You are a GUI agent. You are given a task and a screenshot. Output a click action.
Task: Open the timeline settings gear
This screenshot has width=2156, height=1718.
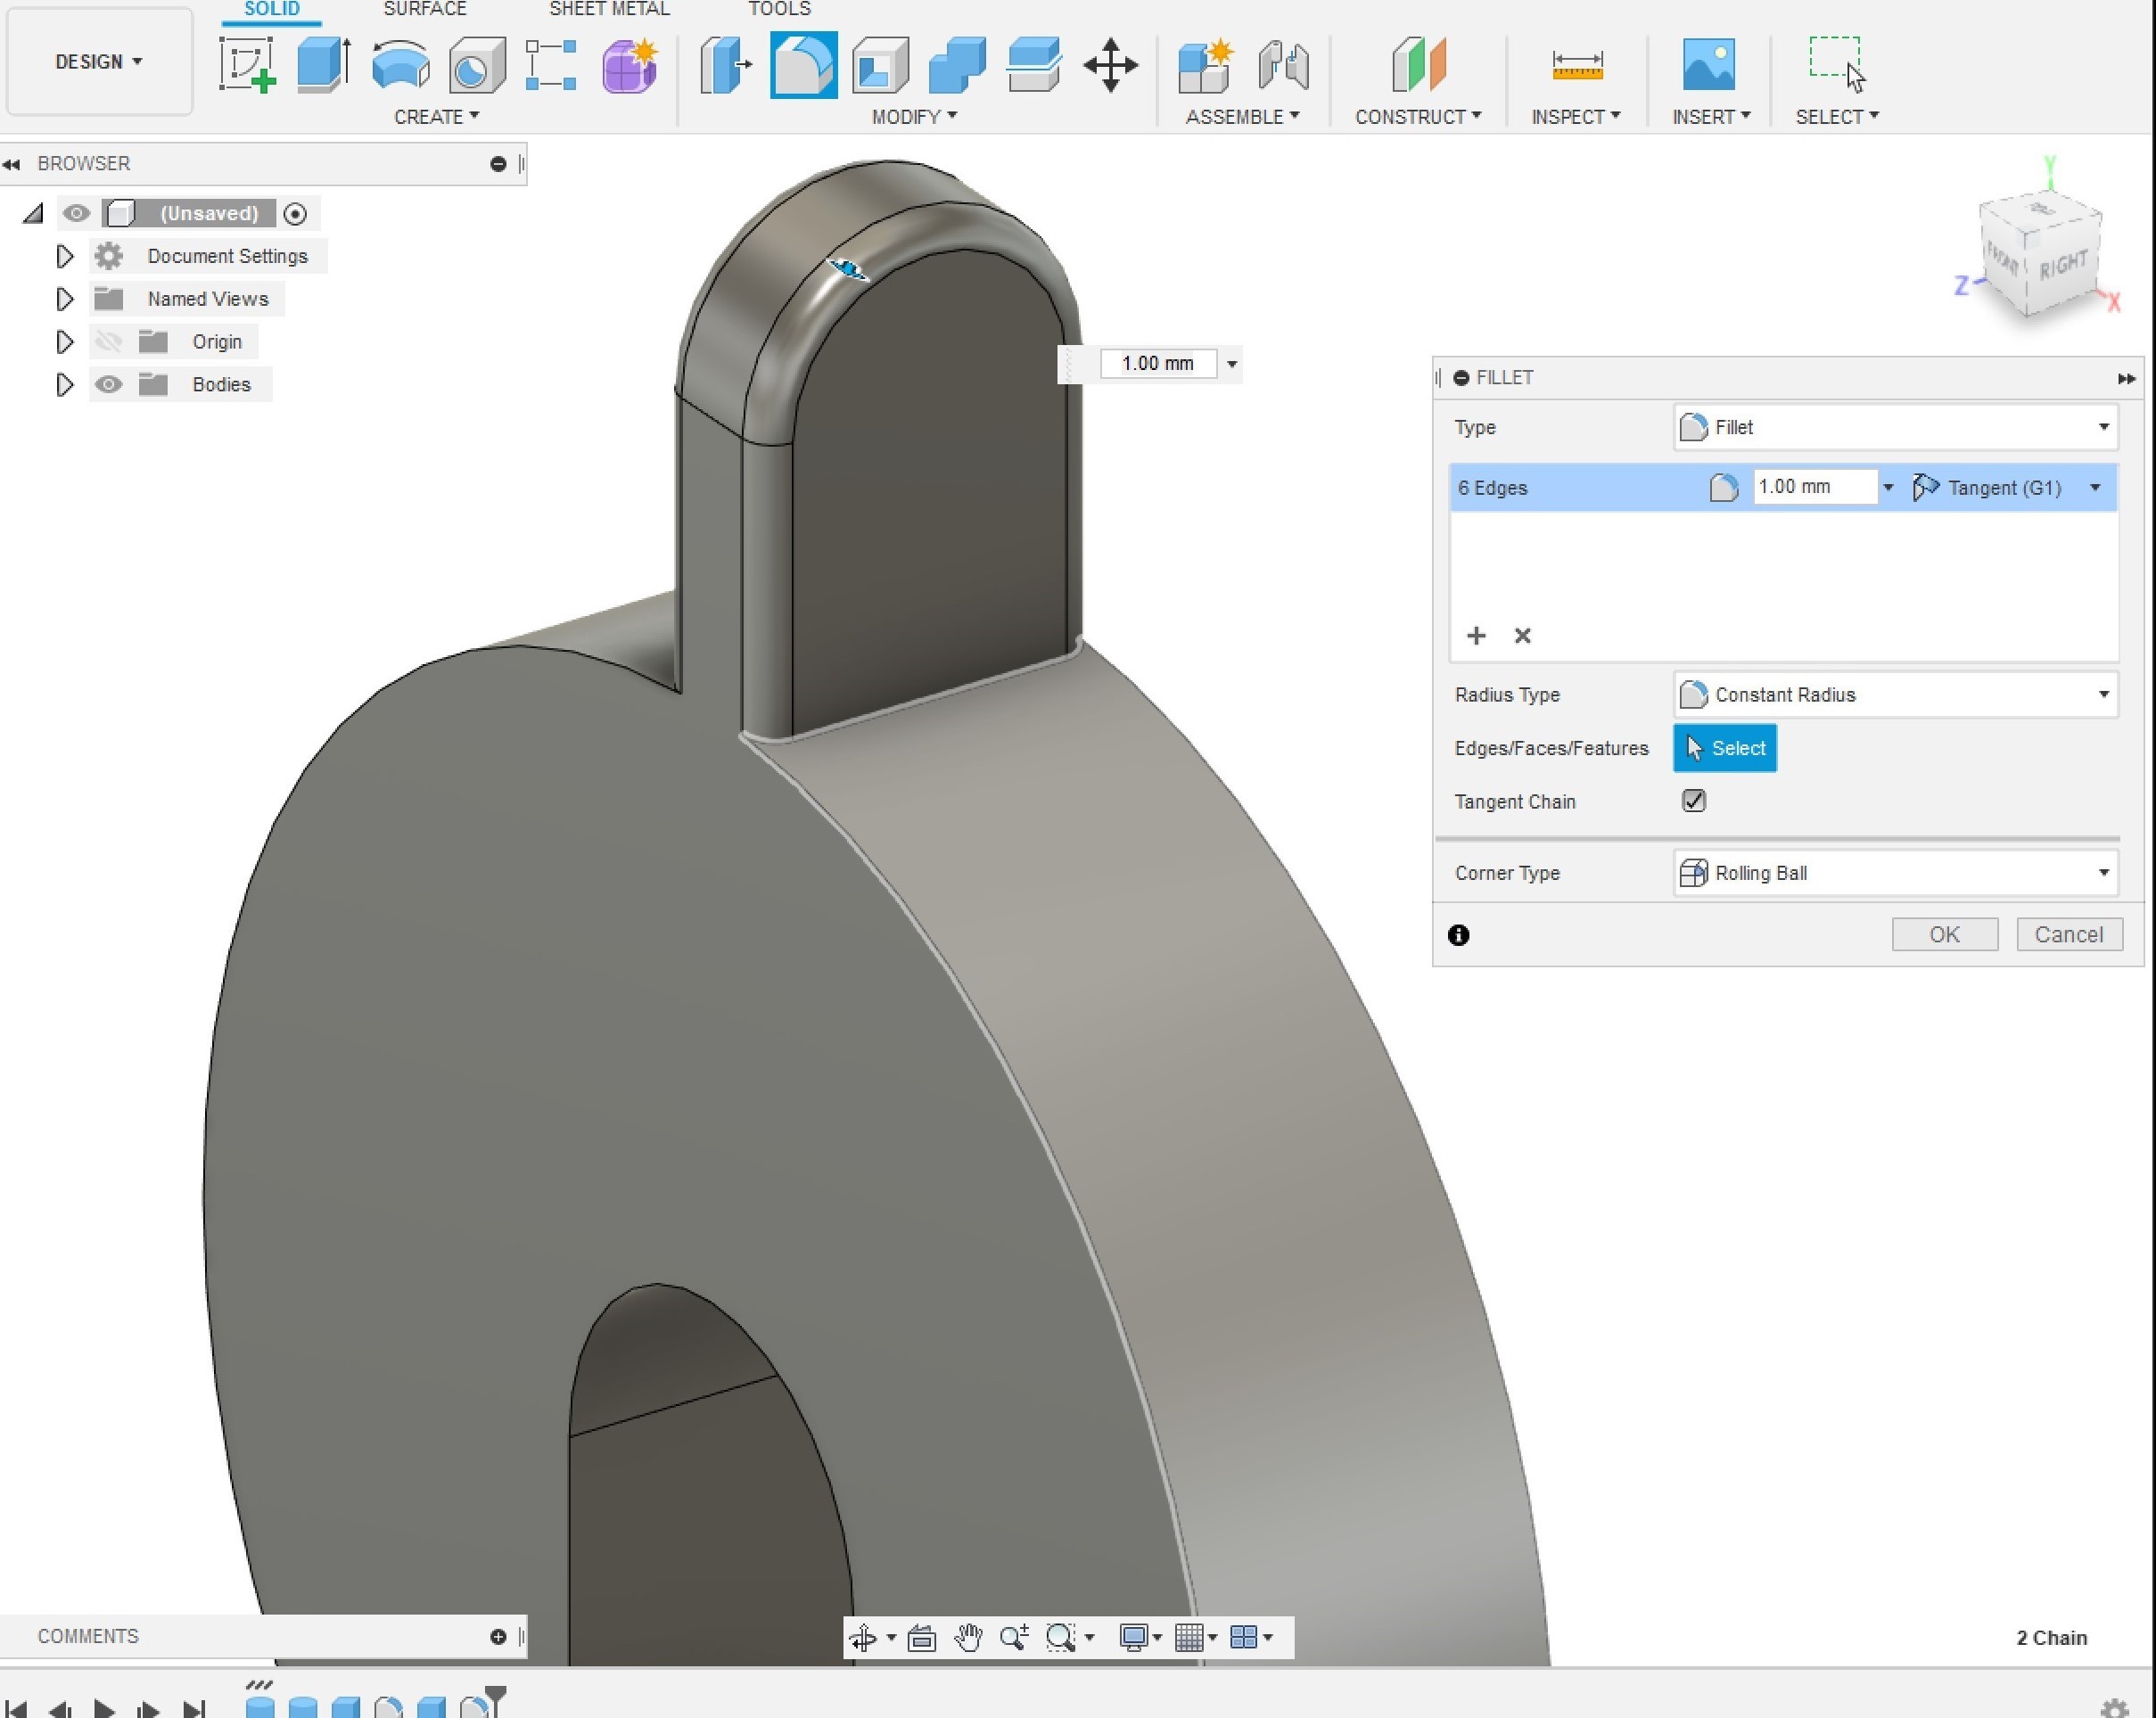pyautogui.click(x=2114, y=1709)
